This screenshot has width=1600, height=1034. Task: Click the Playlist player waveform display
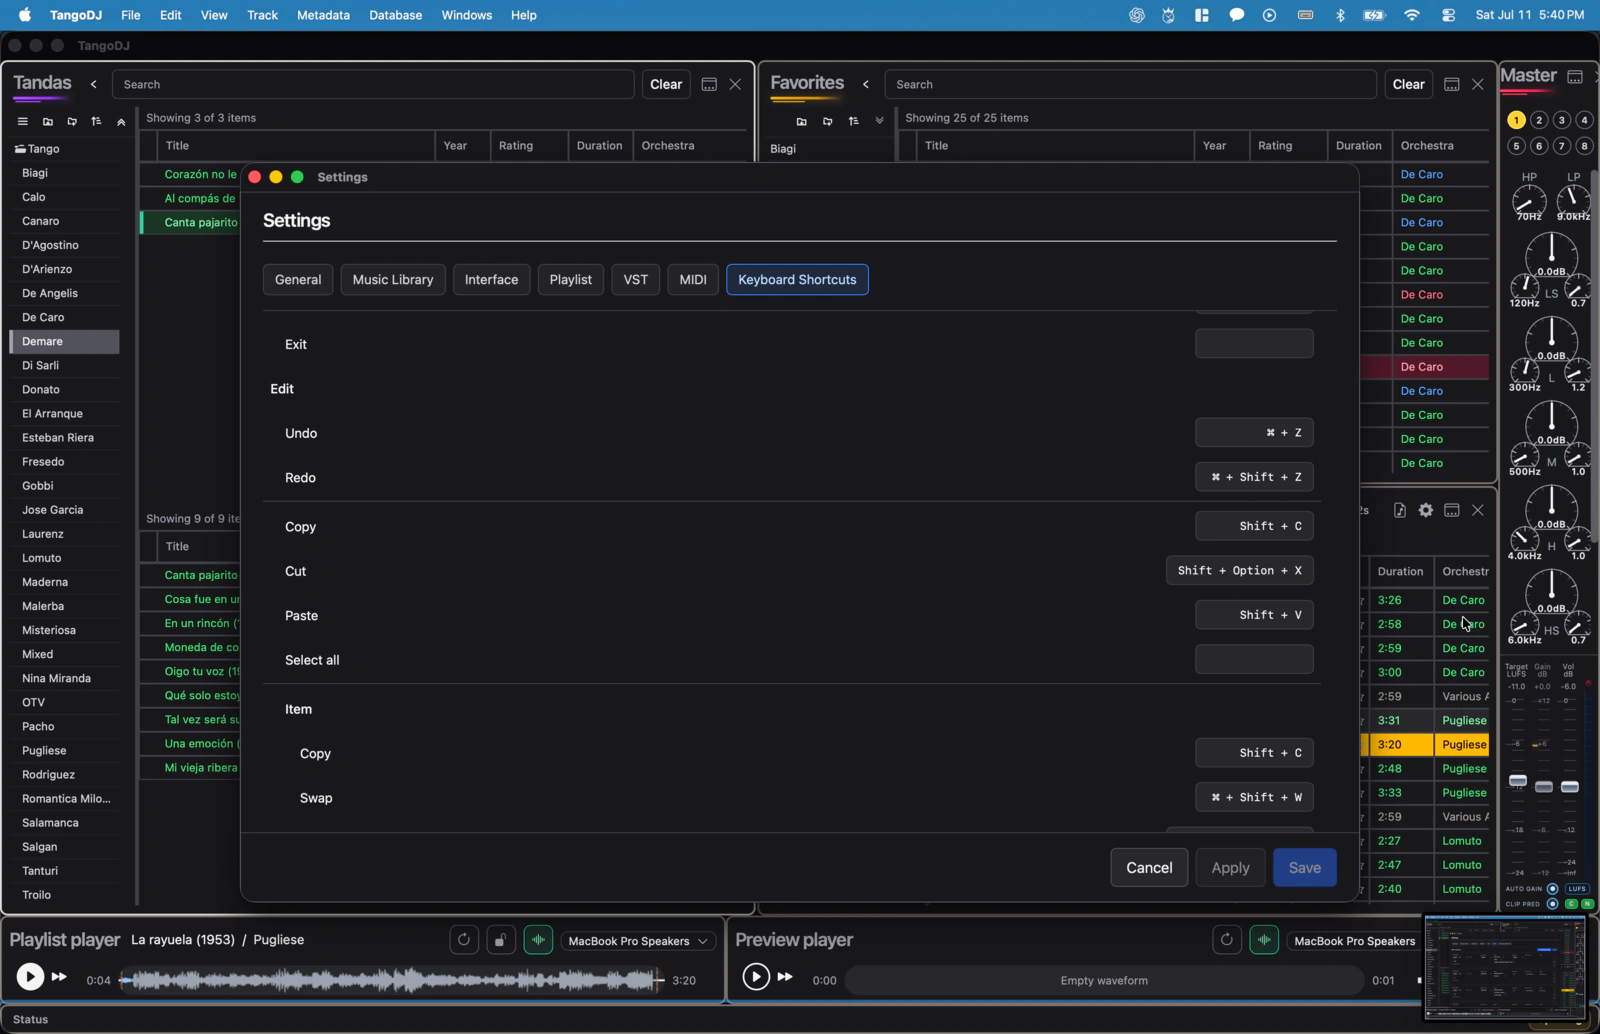pos(391,980)
